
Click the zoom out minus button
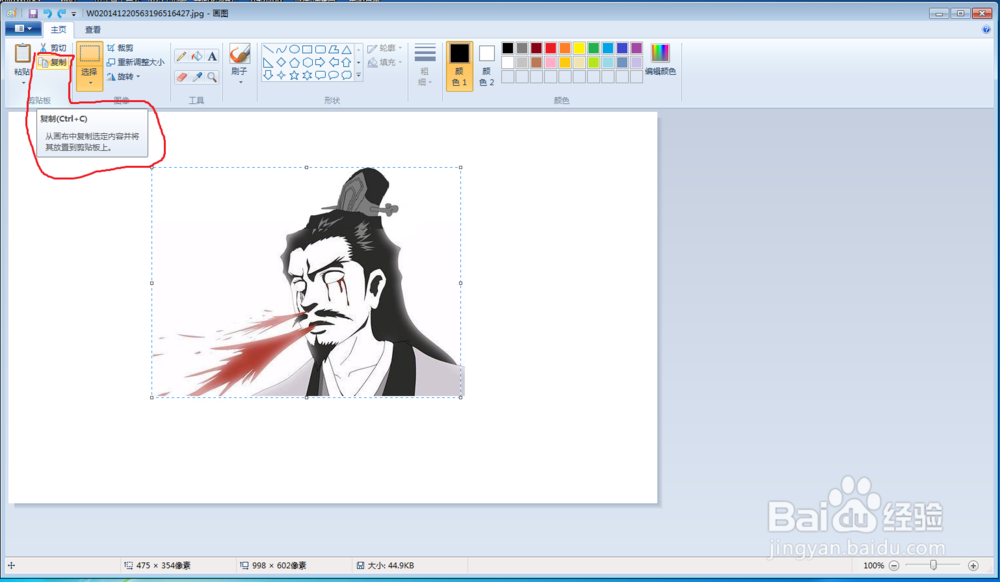[x=894, y=565]
